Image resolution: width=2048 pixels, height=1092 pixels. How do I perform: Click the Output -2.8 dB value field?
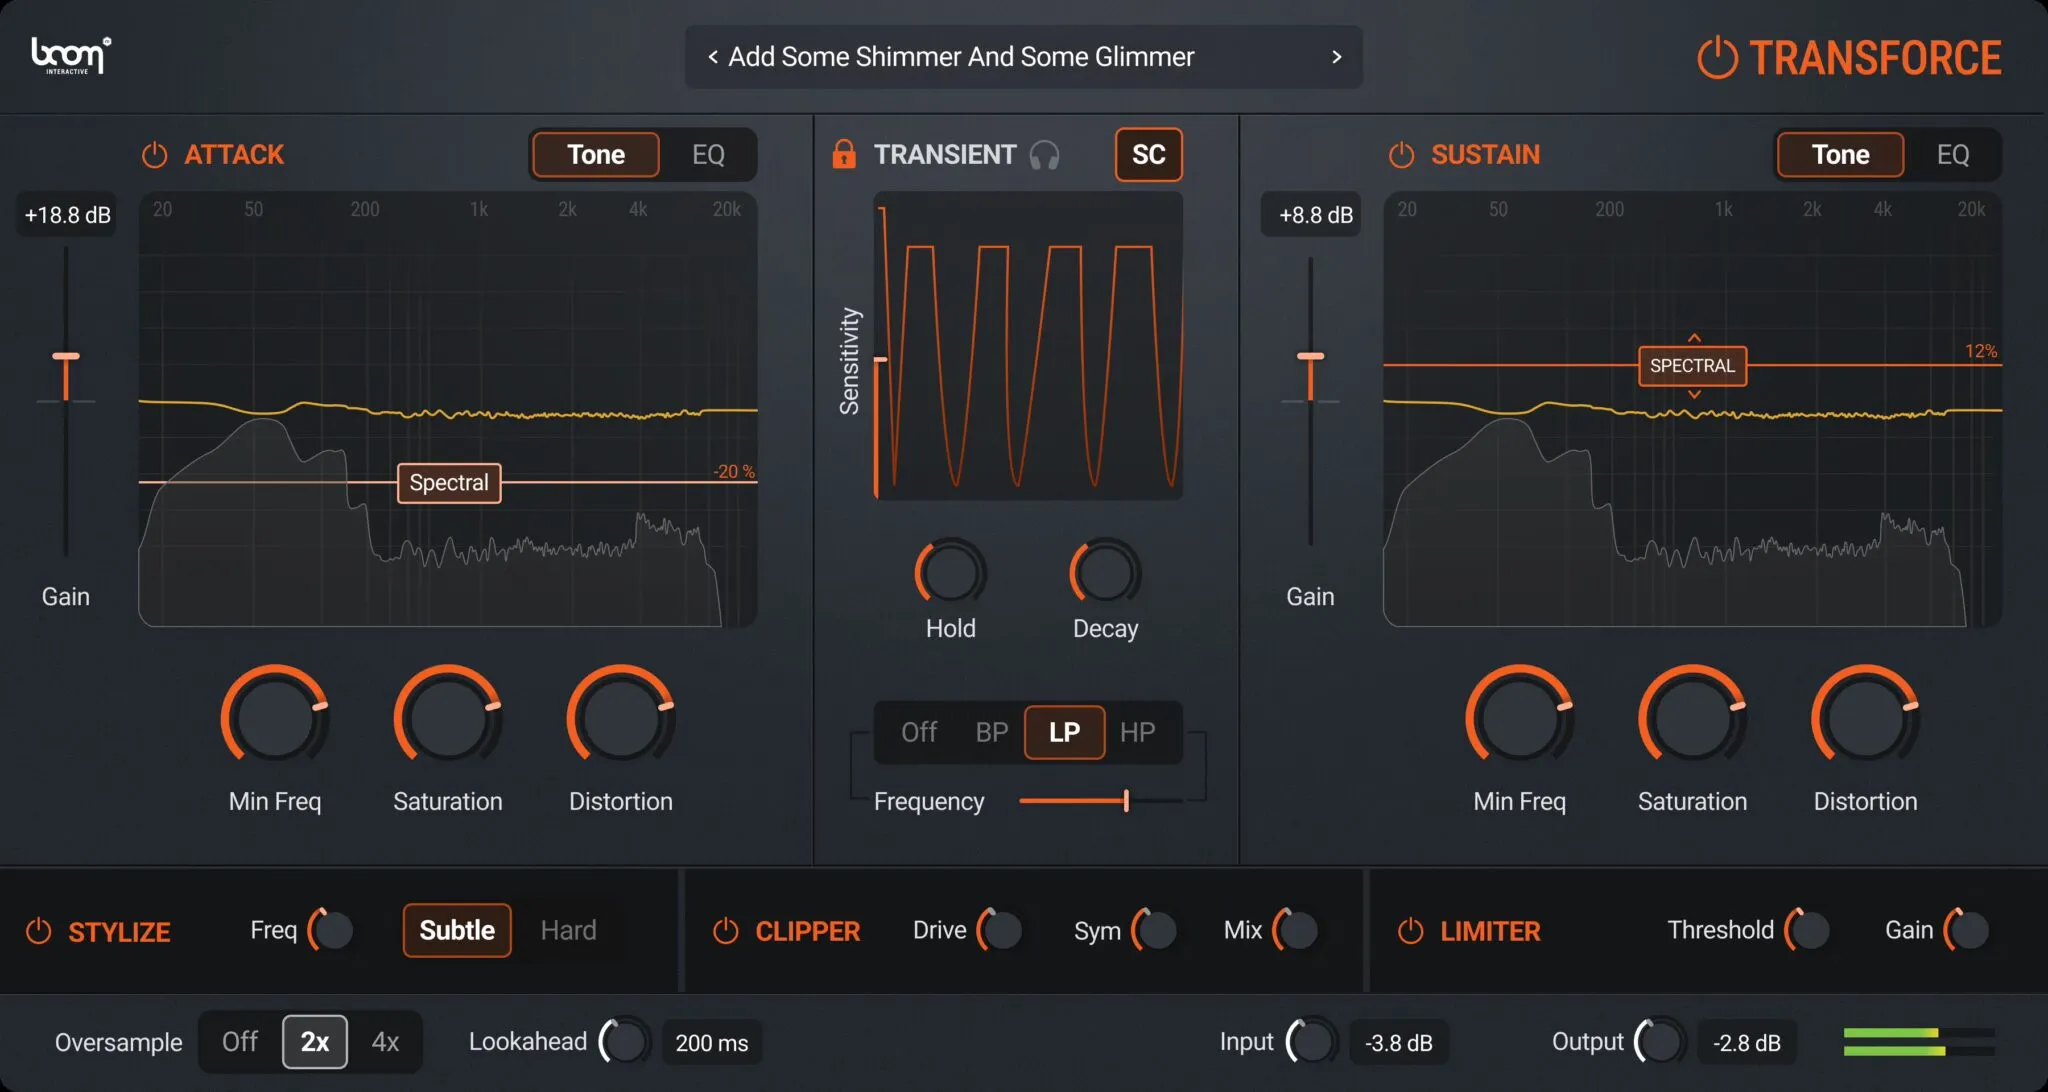1746,1043
